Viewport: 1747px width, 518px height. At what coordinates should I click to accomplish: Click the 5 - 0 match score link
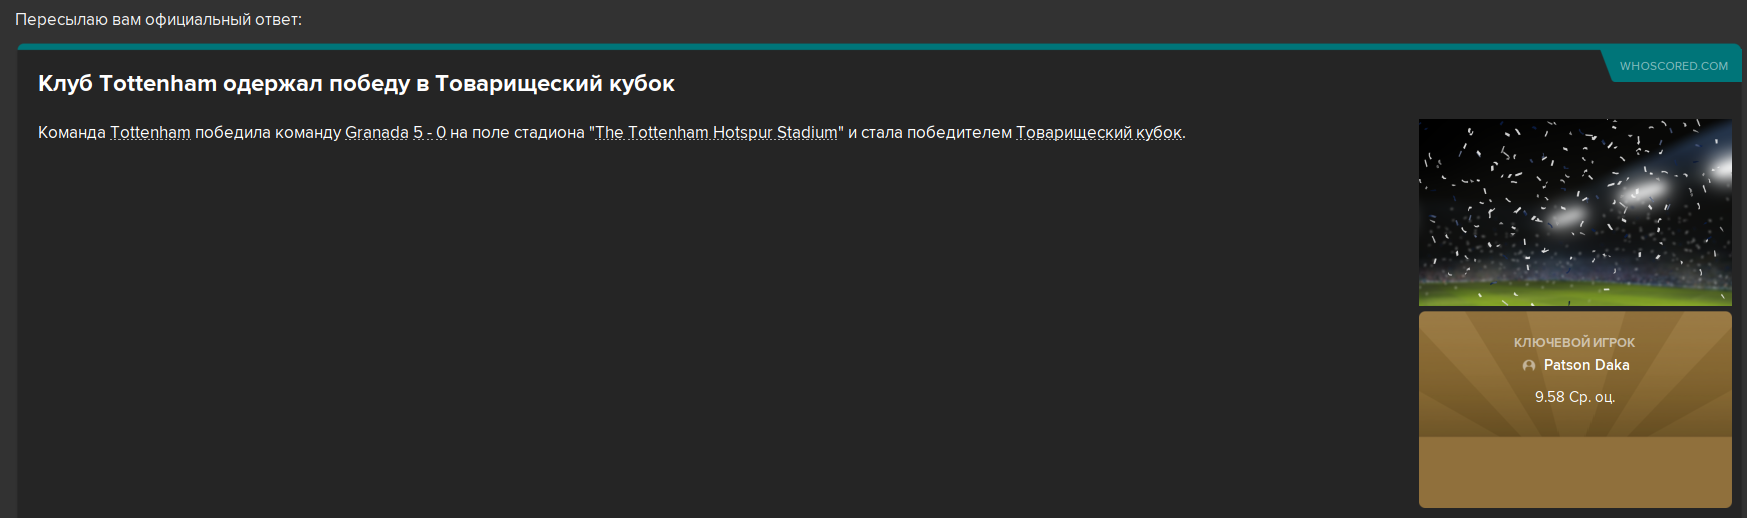coord(430,133)
